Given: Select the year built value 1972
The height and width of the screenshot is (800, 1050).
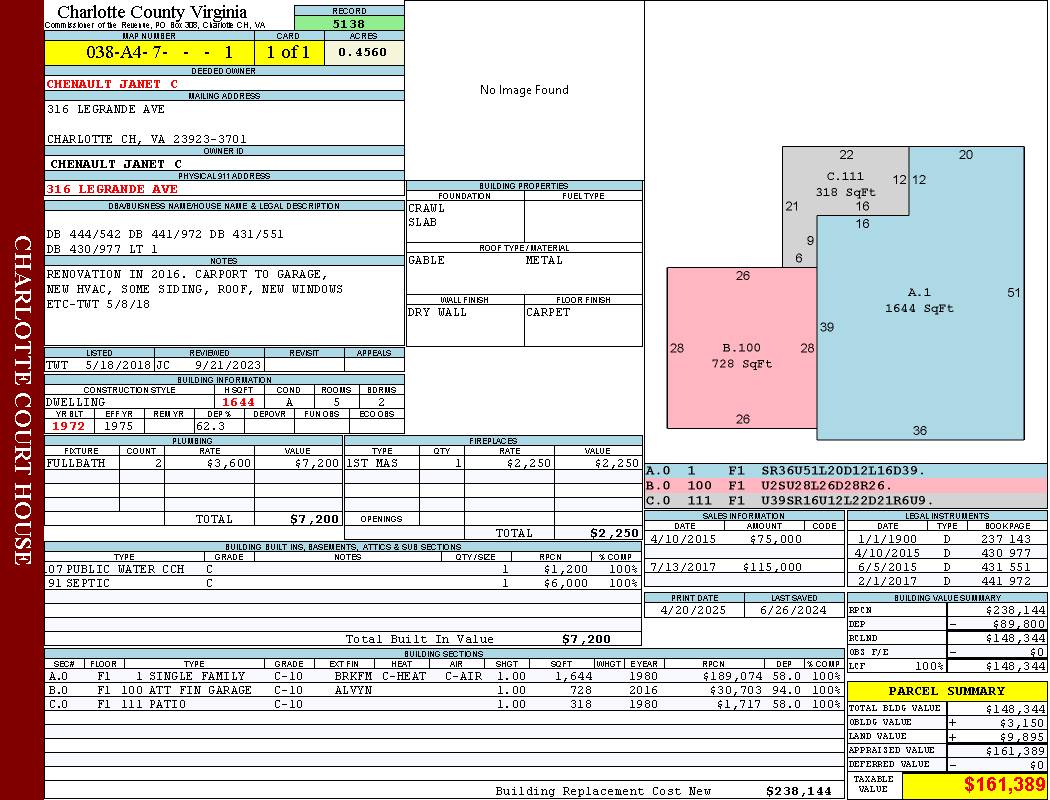Looking at the screenshot, I should pos(69,426).
